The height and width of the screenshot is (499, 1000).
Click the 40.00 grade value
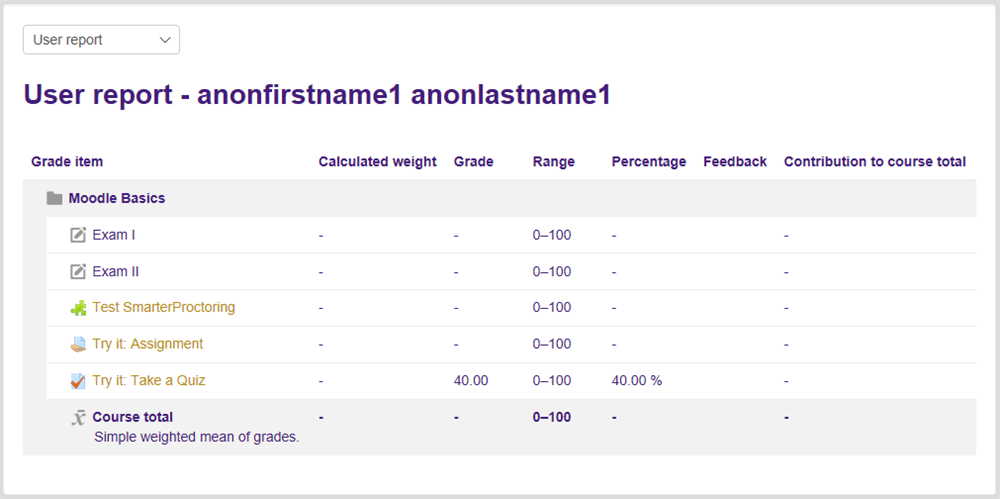pos(471,380)
